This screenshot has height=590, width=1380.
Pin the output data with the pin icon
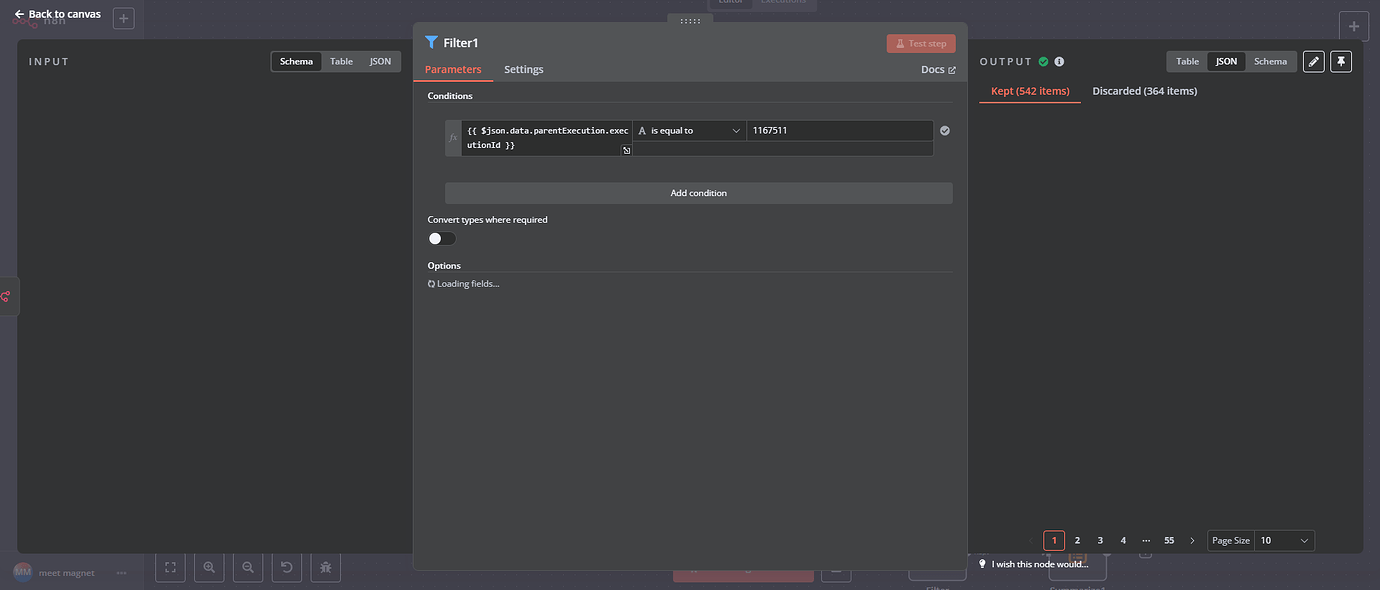click(1341, 61)
